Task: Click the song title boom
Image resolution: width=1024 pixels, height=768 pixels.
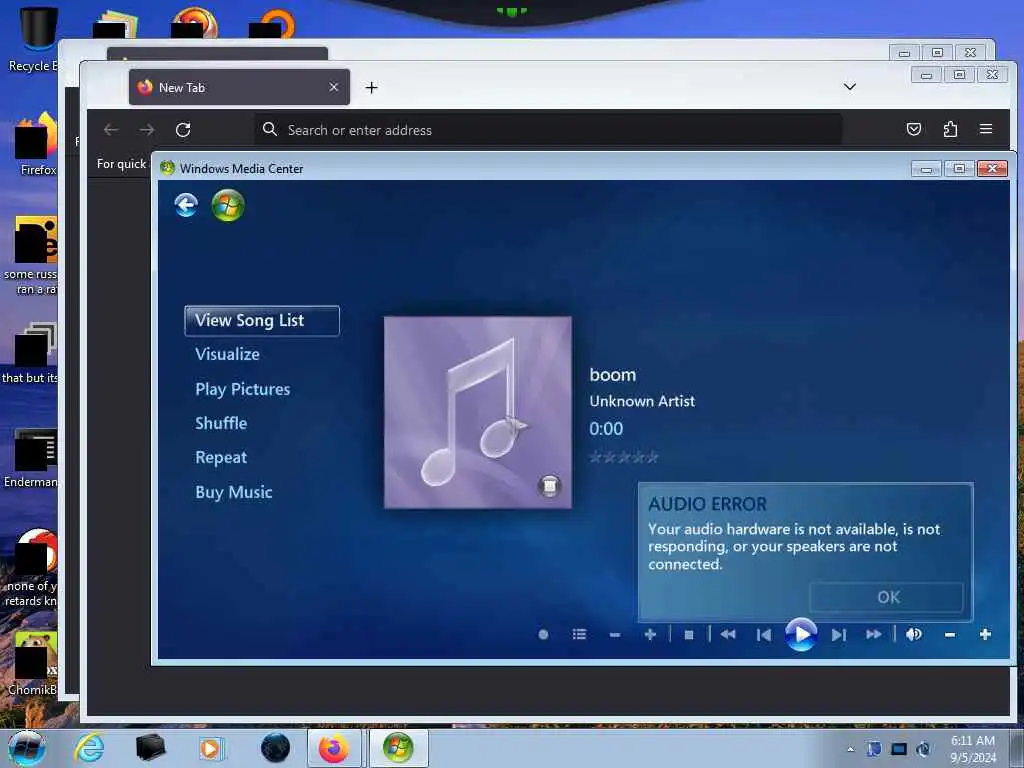Action: point(613,375)
